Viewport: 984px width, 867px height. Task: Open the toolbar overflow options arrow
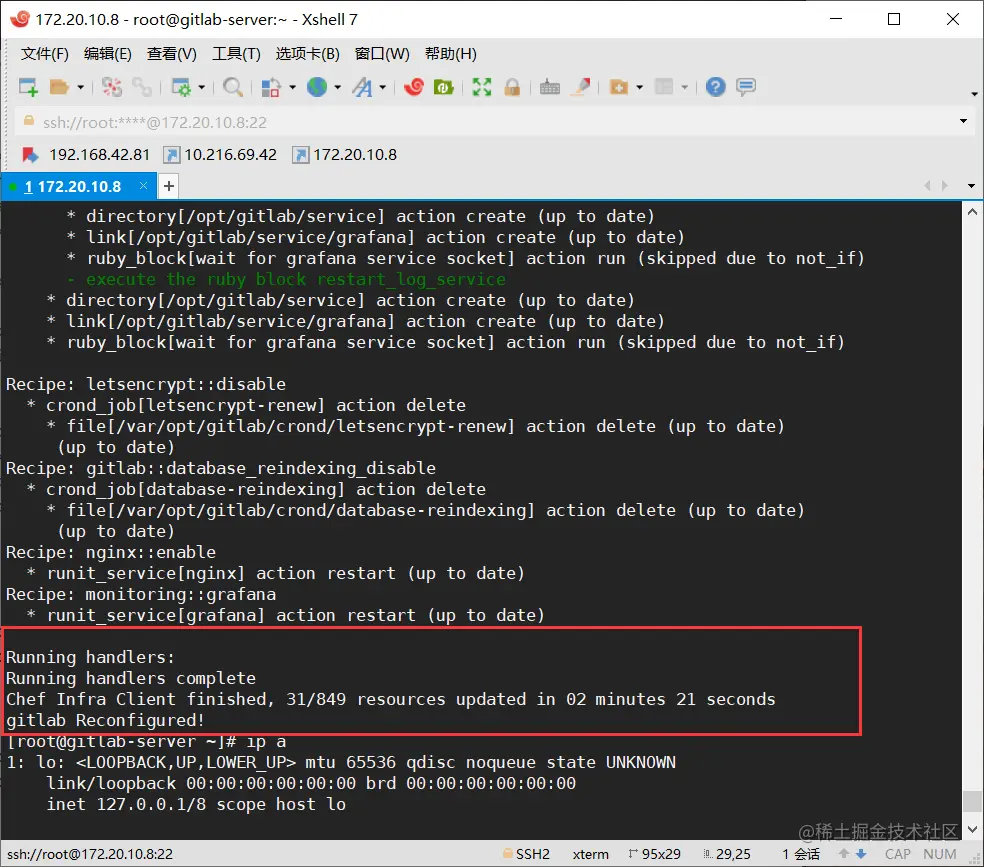[x=974, y=94]
